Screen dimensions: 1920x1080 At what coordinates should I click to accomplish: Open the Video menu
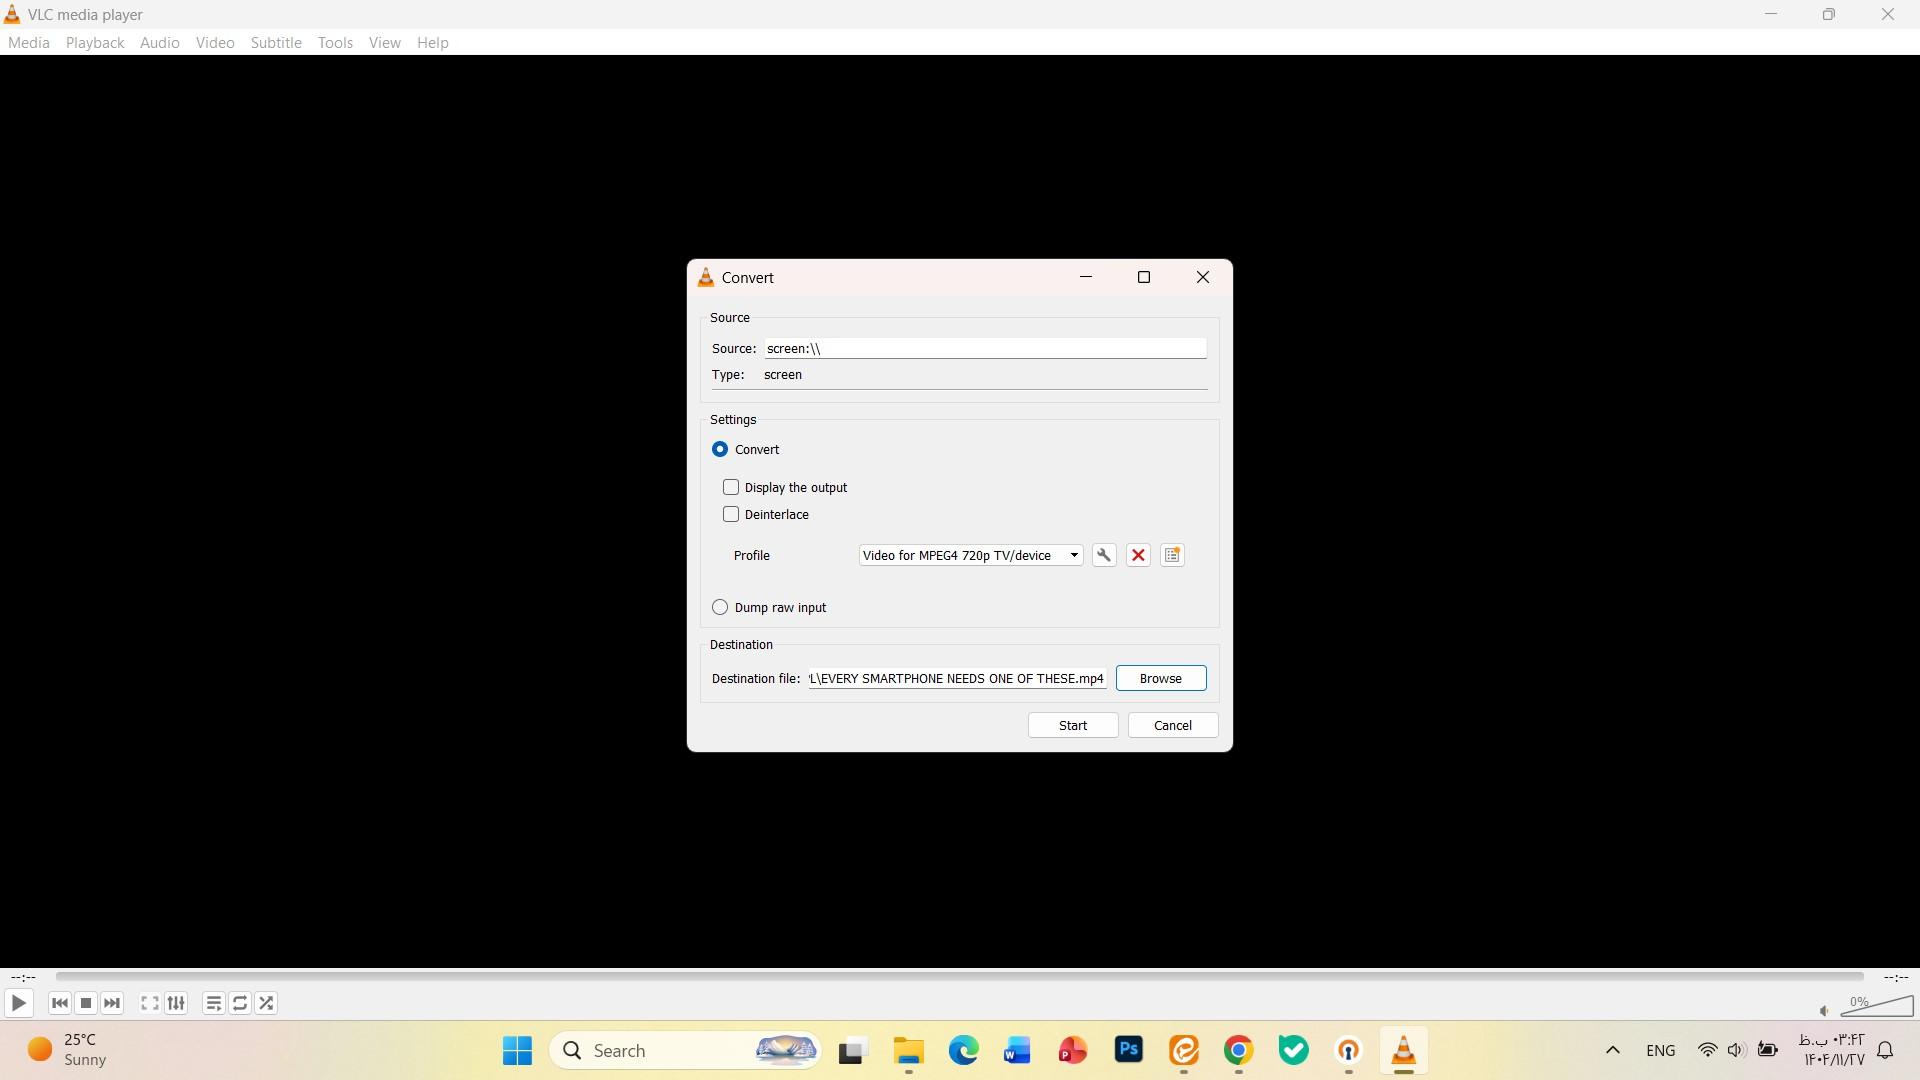coord(215,42)
